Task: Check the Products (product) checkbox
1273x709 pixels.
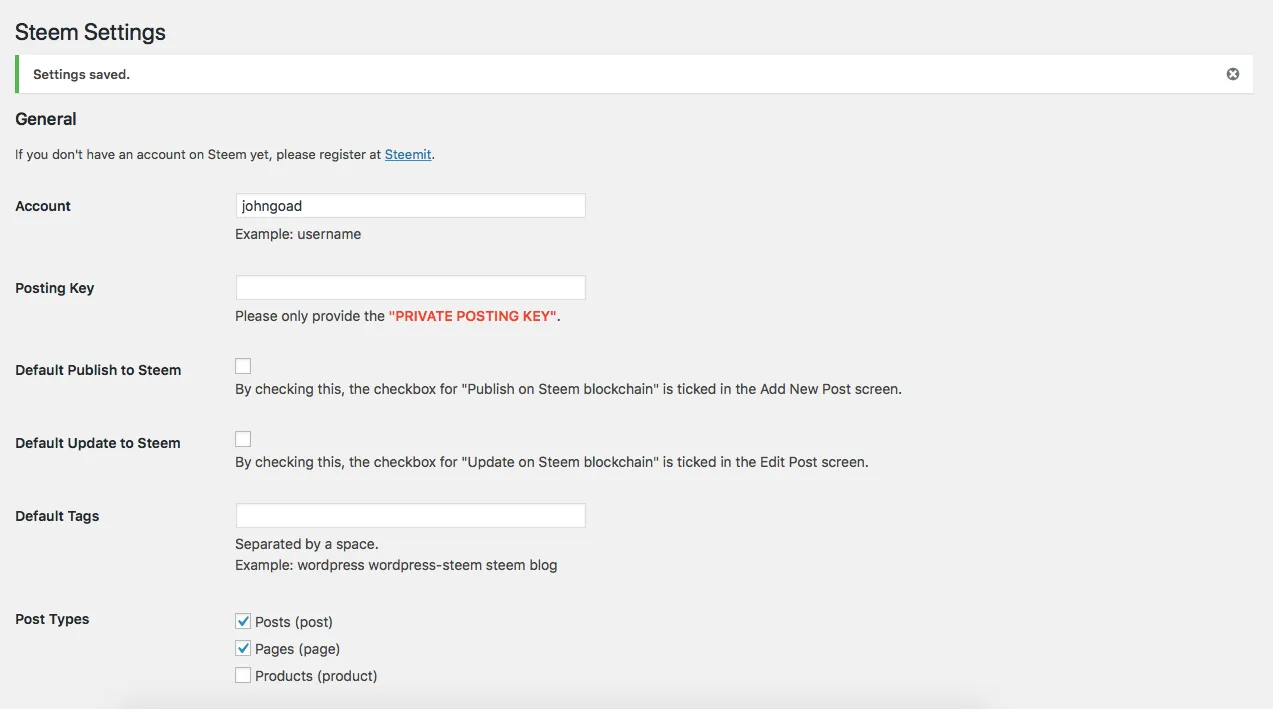Action: tap(243, 675)
